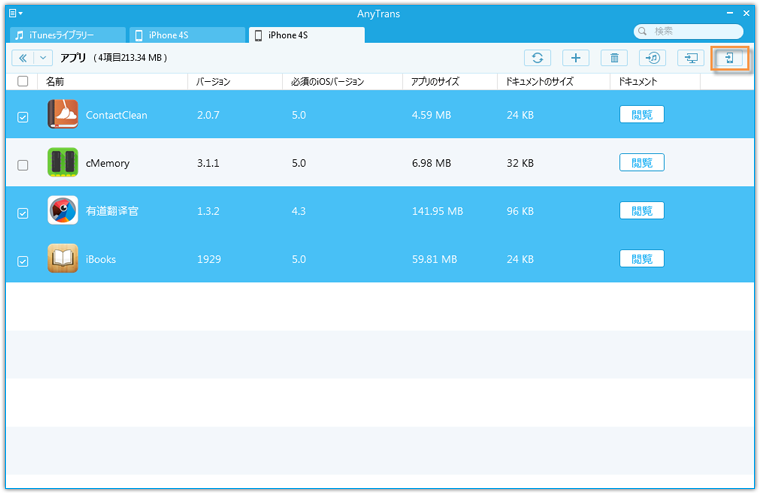The width and height of the screenshot is (760, 494).
Task: Open the top-left application menu dropdown
Action: (16, 13)
